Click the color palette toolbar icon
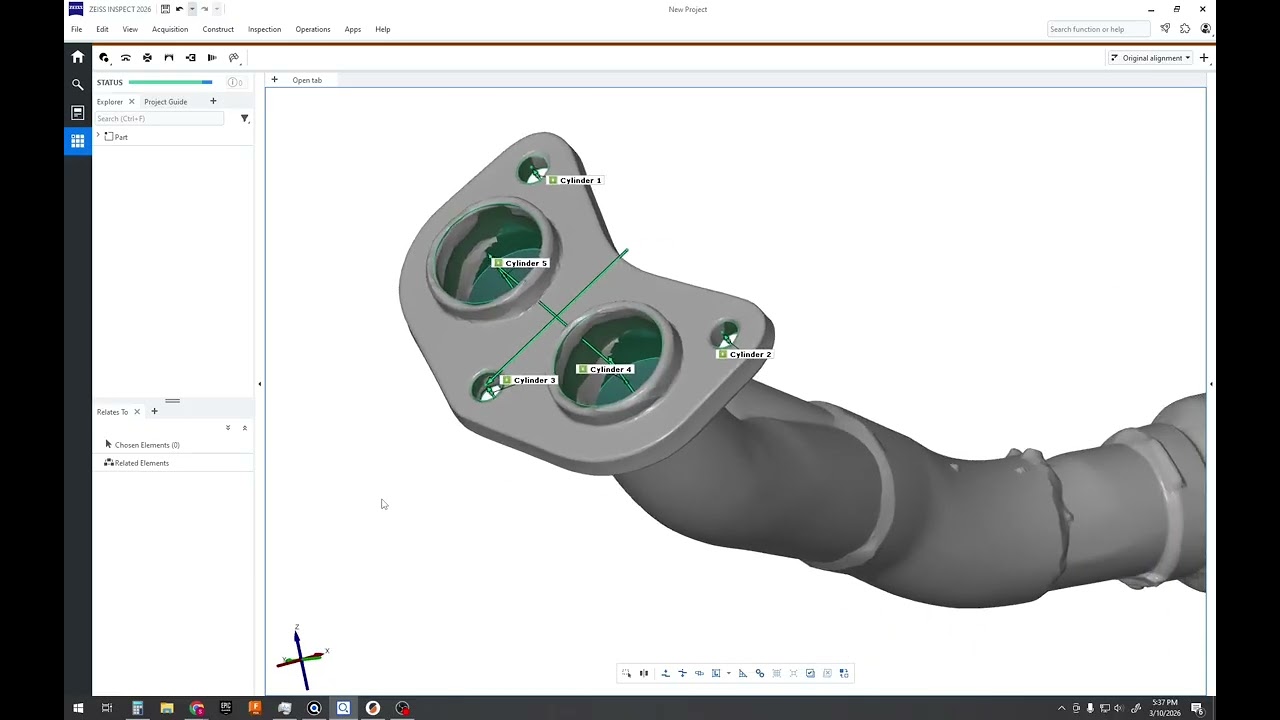 [x=234, y=58]
